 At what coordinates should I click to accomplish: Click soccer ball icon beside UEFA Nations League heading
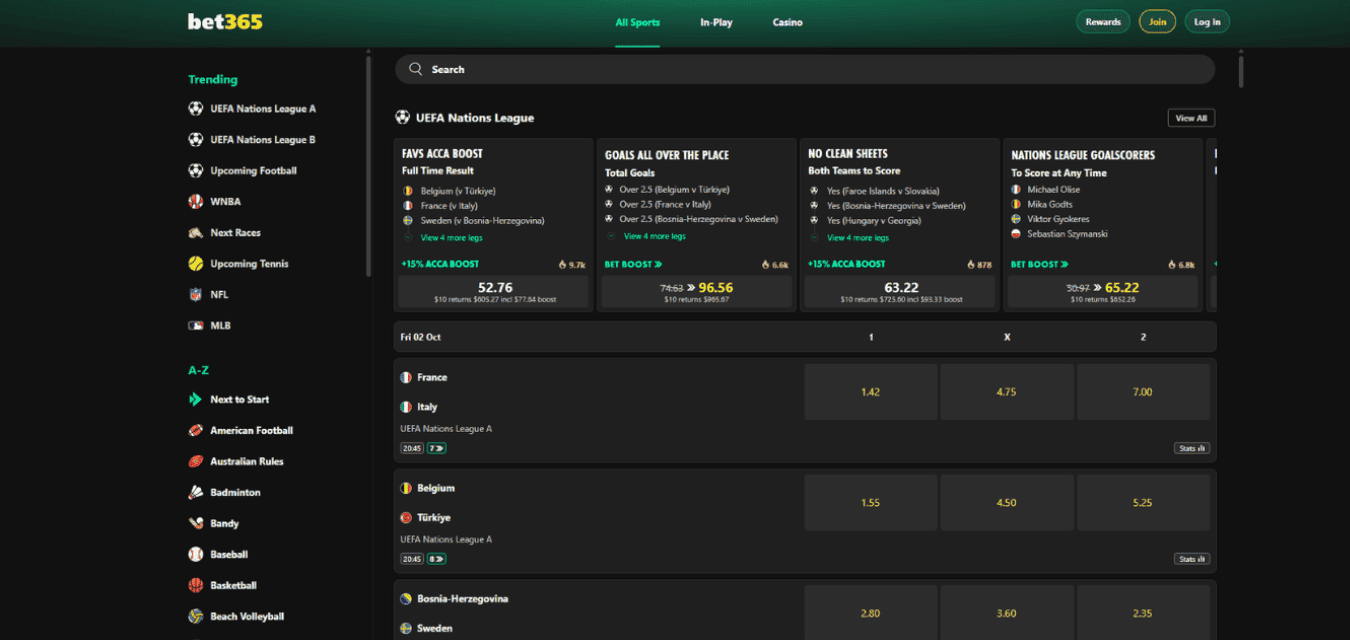click(402, 118)
